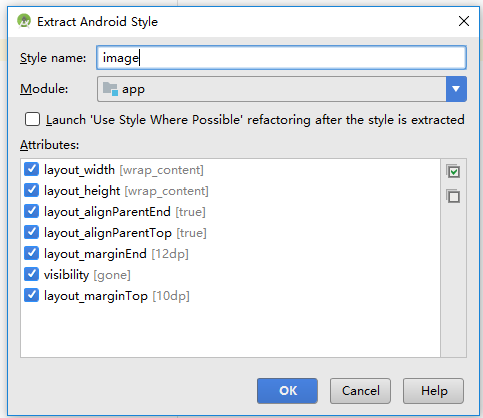Toggle the layout_alignParentEnd checkbox
Image resolution: width=483 pixels, height=418 pixels.
pyautogui.click(x=31, y=211)
